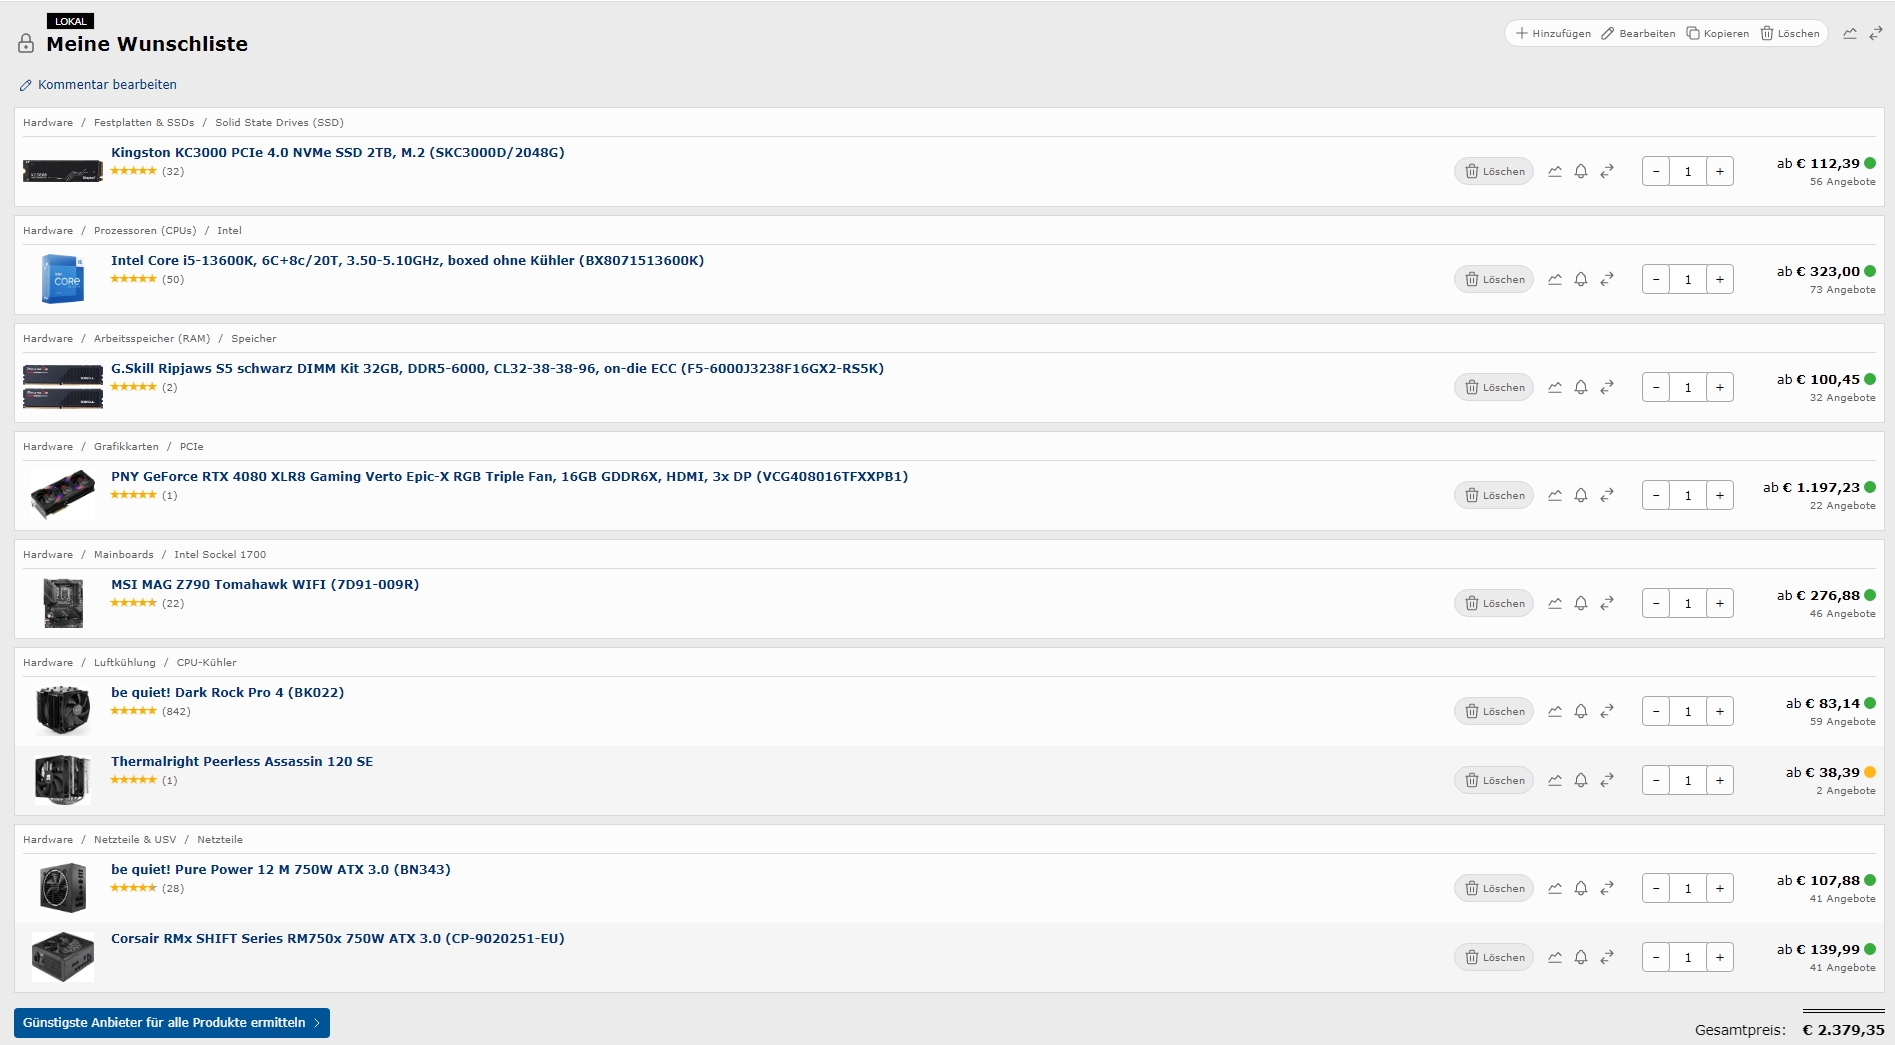This screenshot has width=1895, height=1045.
Task: Open the G.Skill Ripjaws S5 product link
Action: pos(497,369)
